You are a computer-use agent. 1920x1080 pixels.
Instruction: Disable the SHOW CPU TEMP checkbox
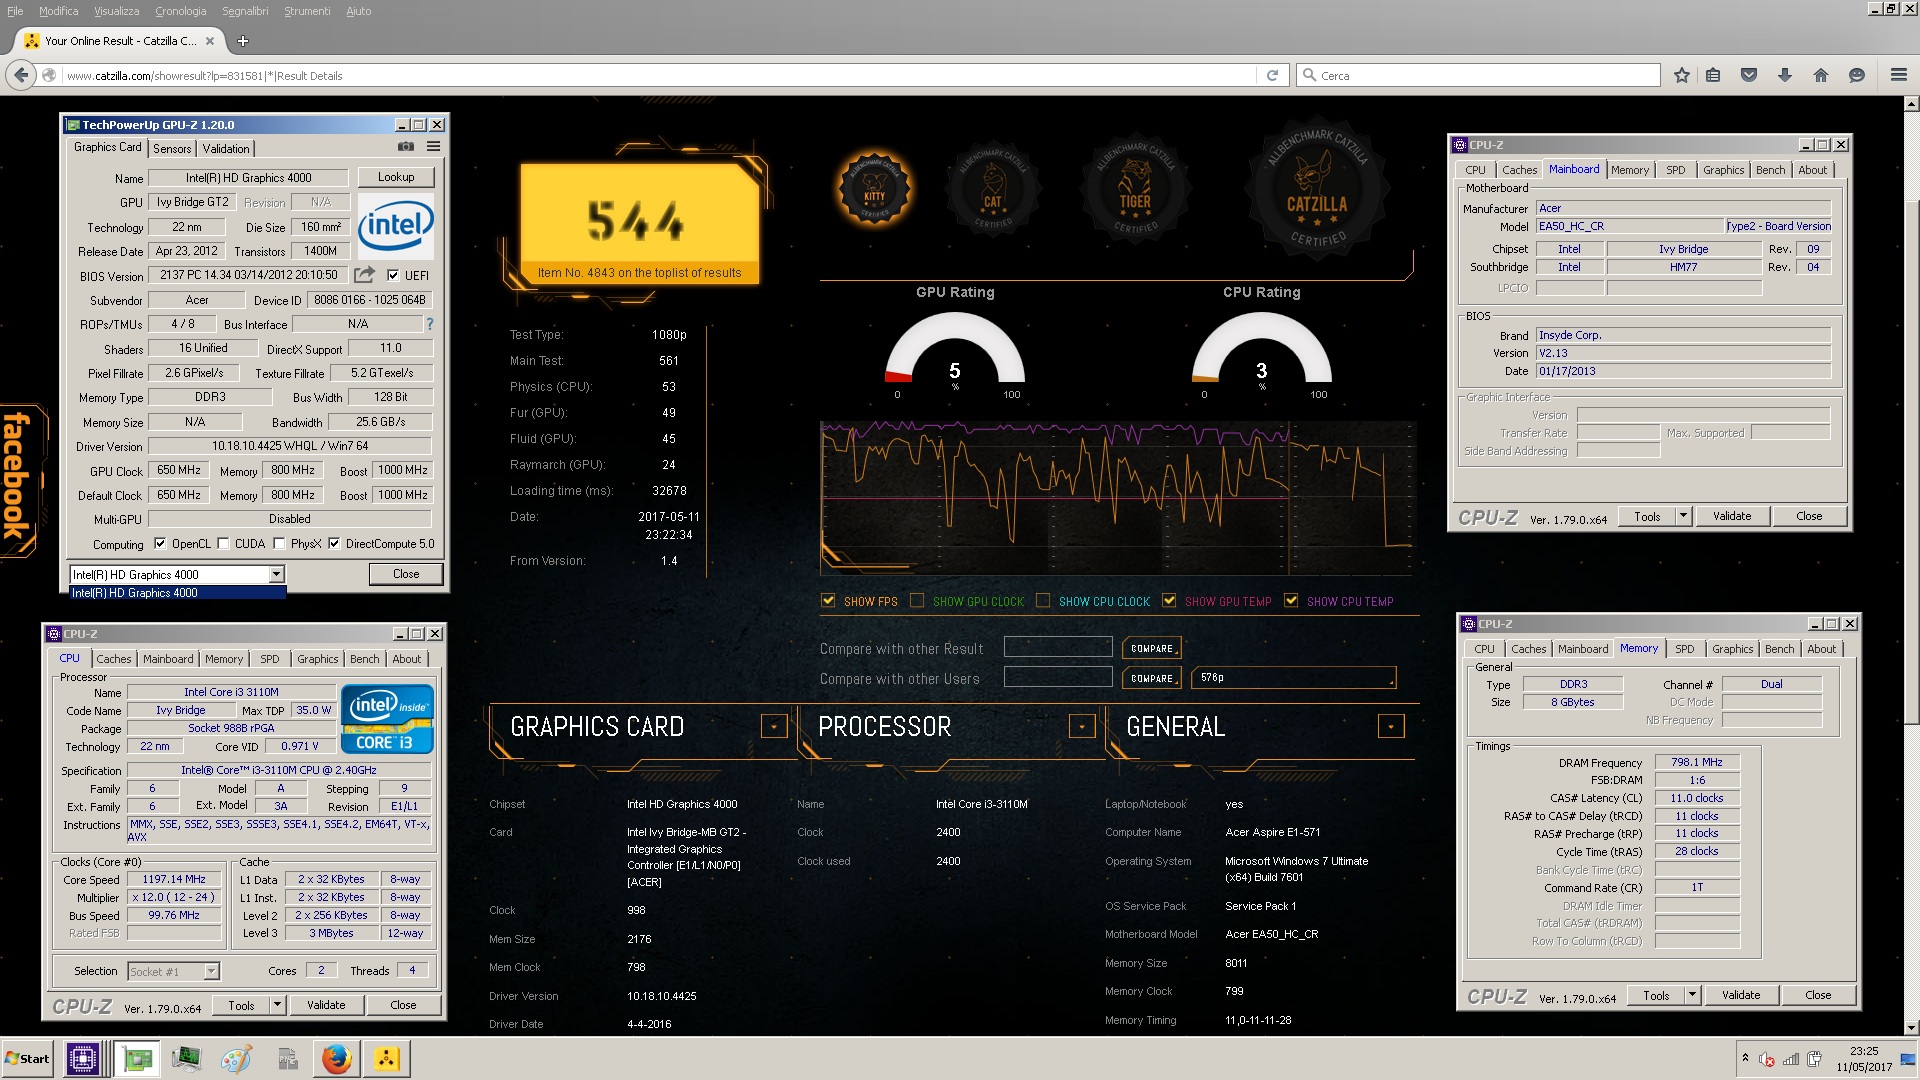1291,601
